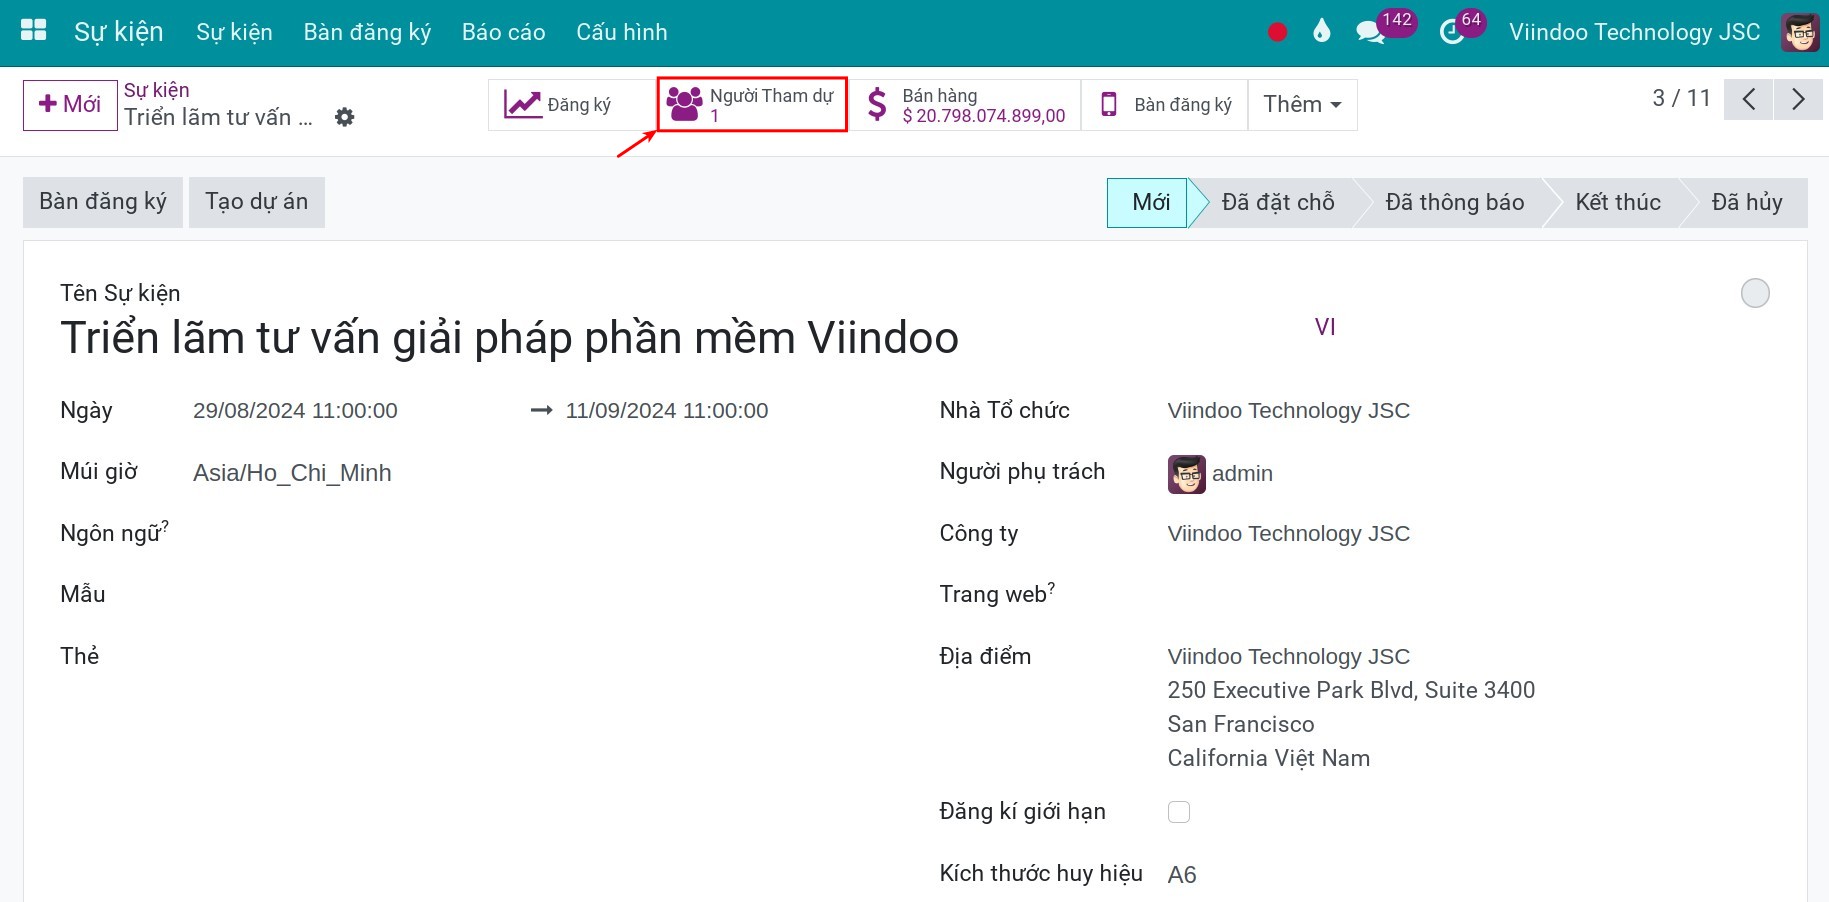The image size is (1829, 902).
Task: Click the event name title field
Action: pyautogui.click(x=510, y=338)
